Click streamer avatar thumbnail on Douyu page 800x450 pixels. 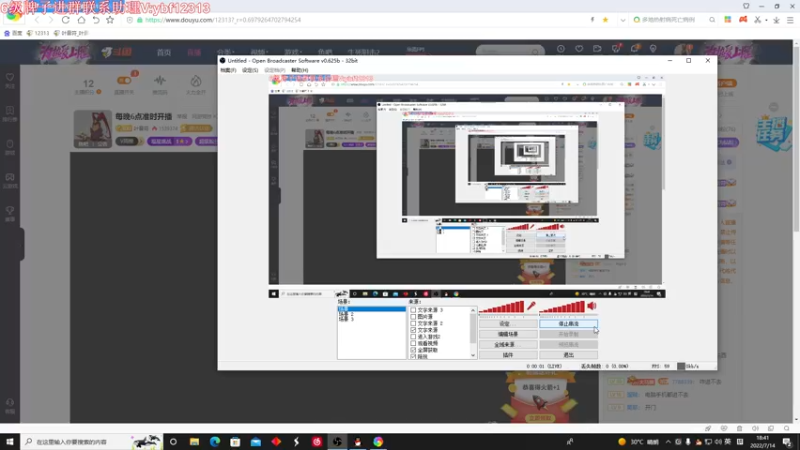pos(92,129)
